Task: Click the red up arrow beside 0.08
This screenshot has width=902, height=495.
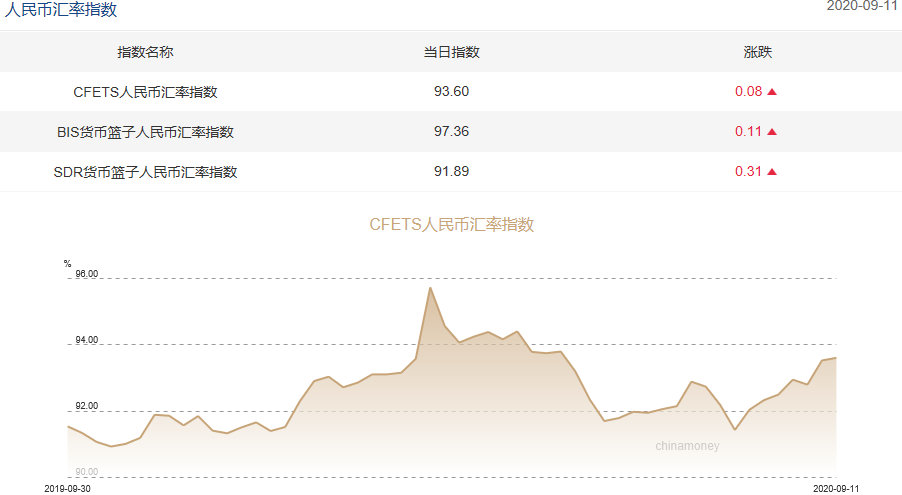Action: click(x=772, y=92)
